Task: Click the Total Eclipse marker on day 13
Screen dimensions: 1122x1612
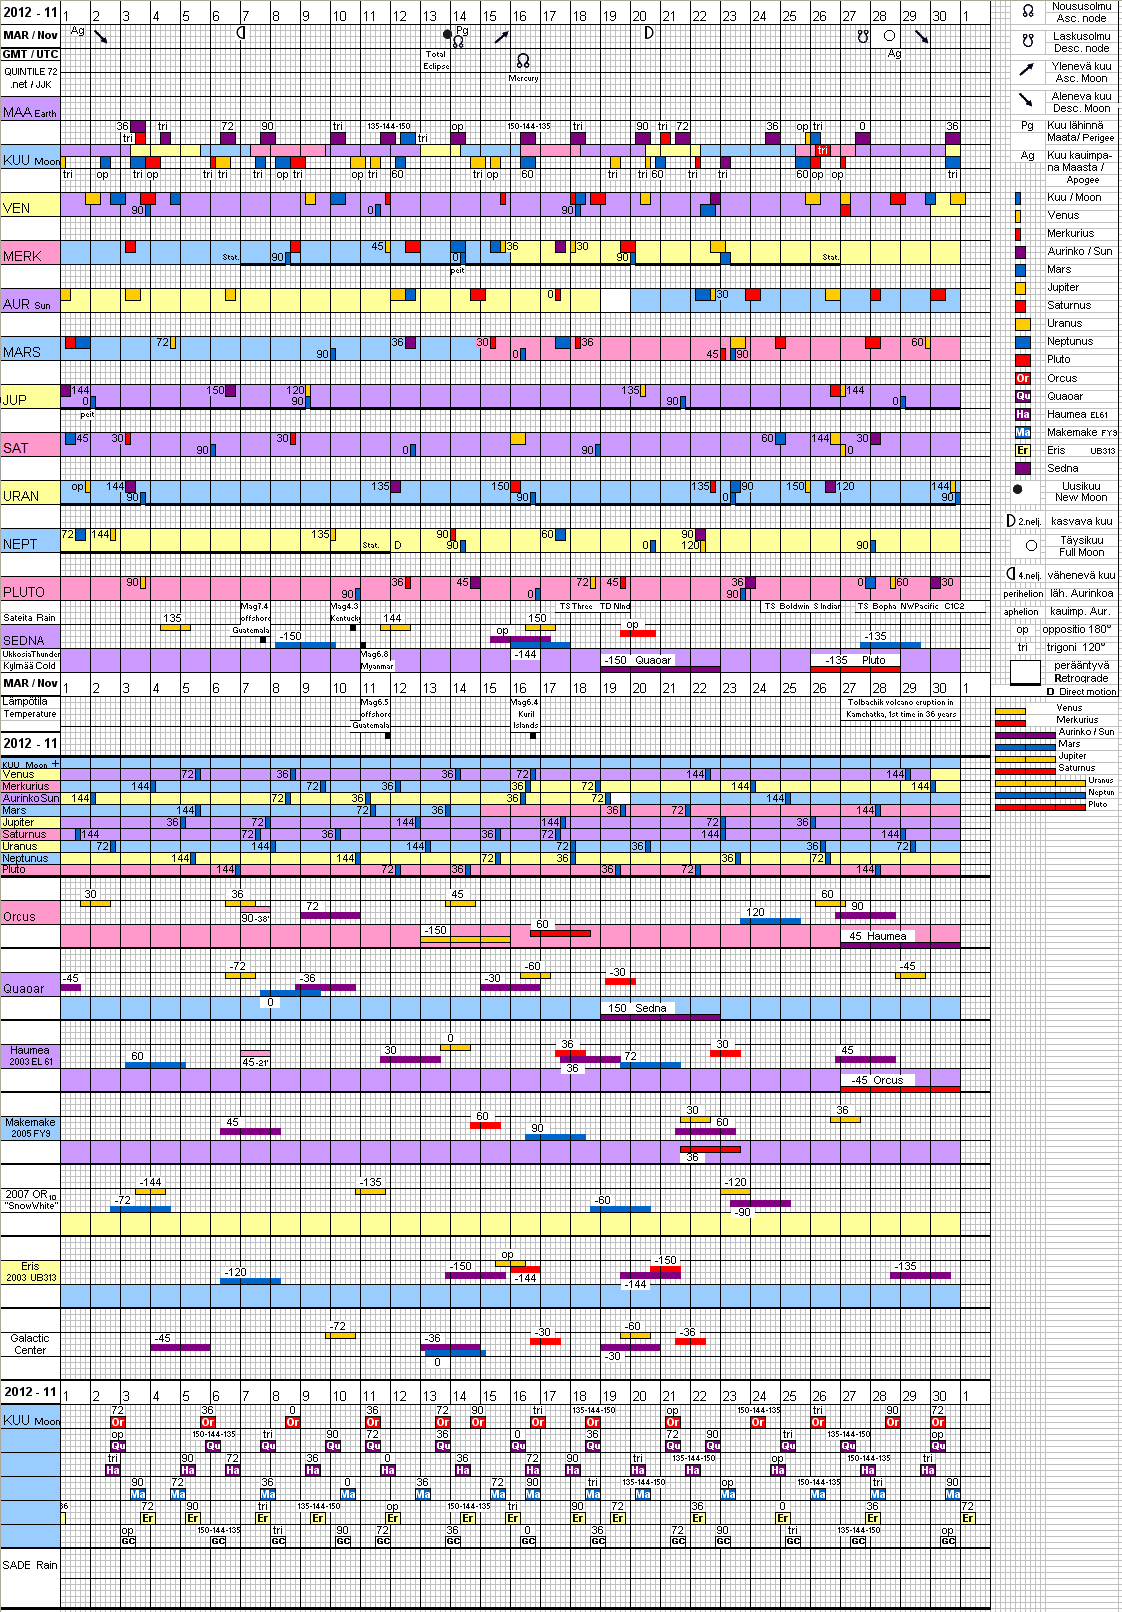Action: pyautogui.click(x=436, y=60)
